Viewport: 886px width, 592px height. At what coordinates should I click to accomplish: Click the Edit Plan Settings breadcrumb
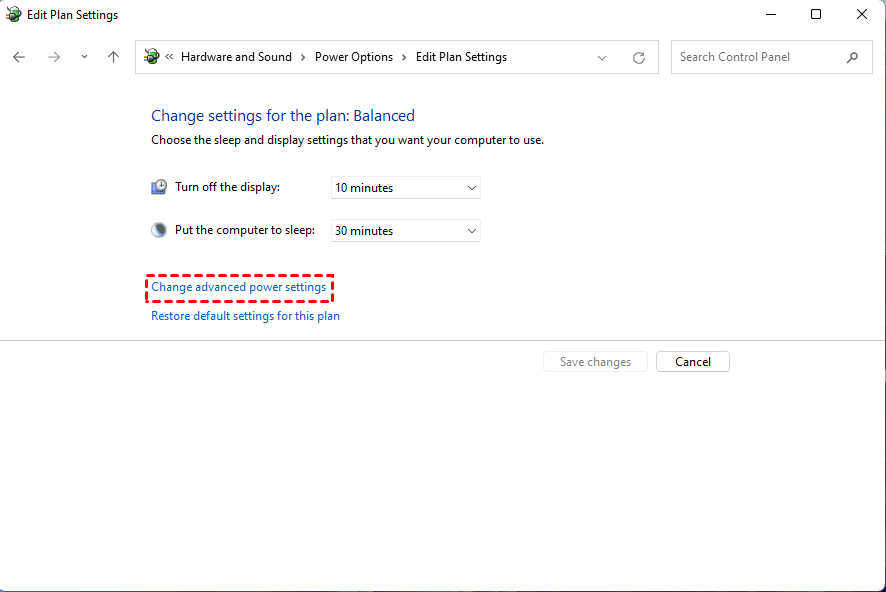pos(461,57)
